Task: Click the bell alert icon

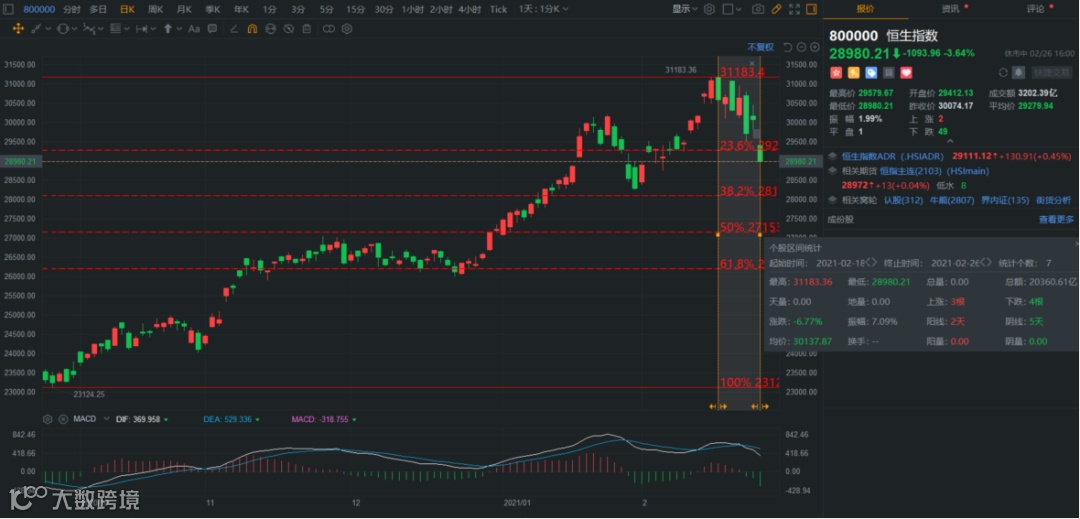Action: point(1018,72)
